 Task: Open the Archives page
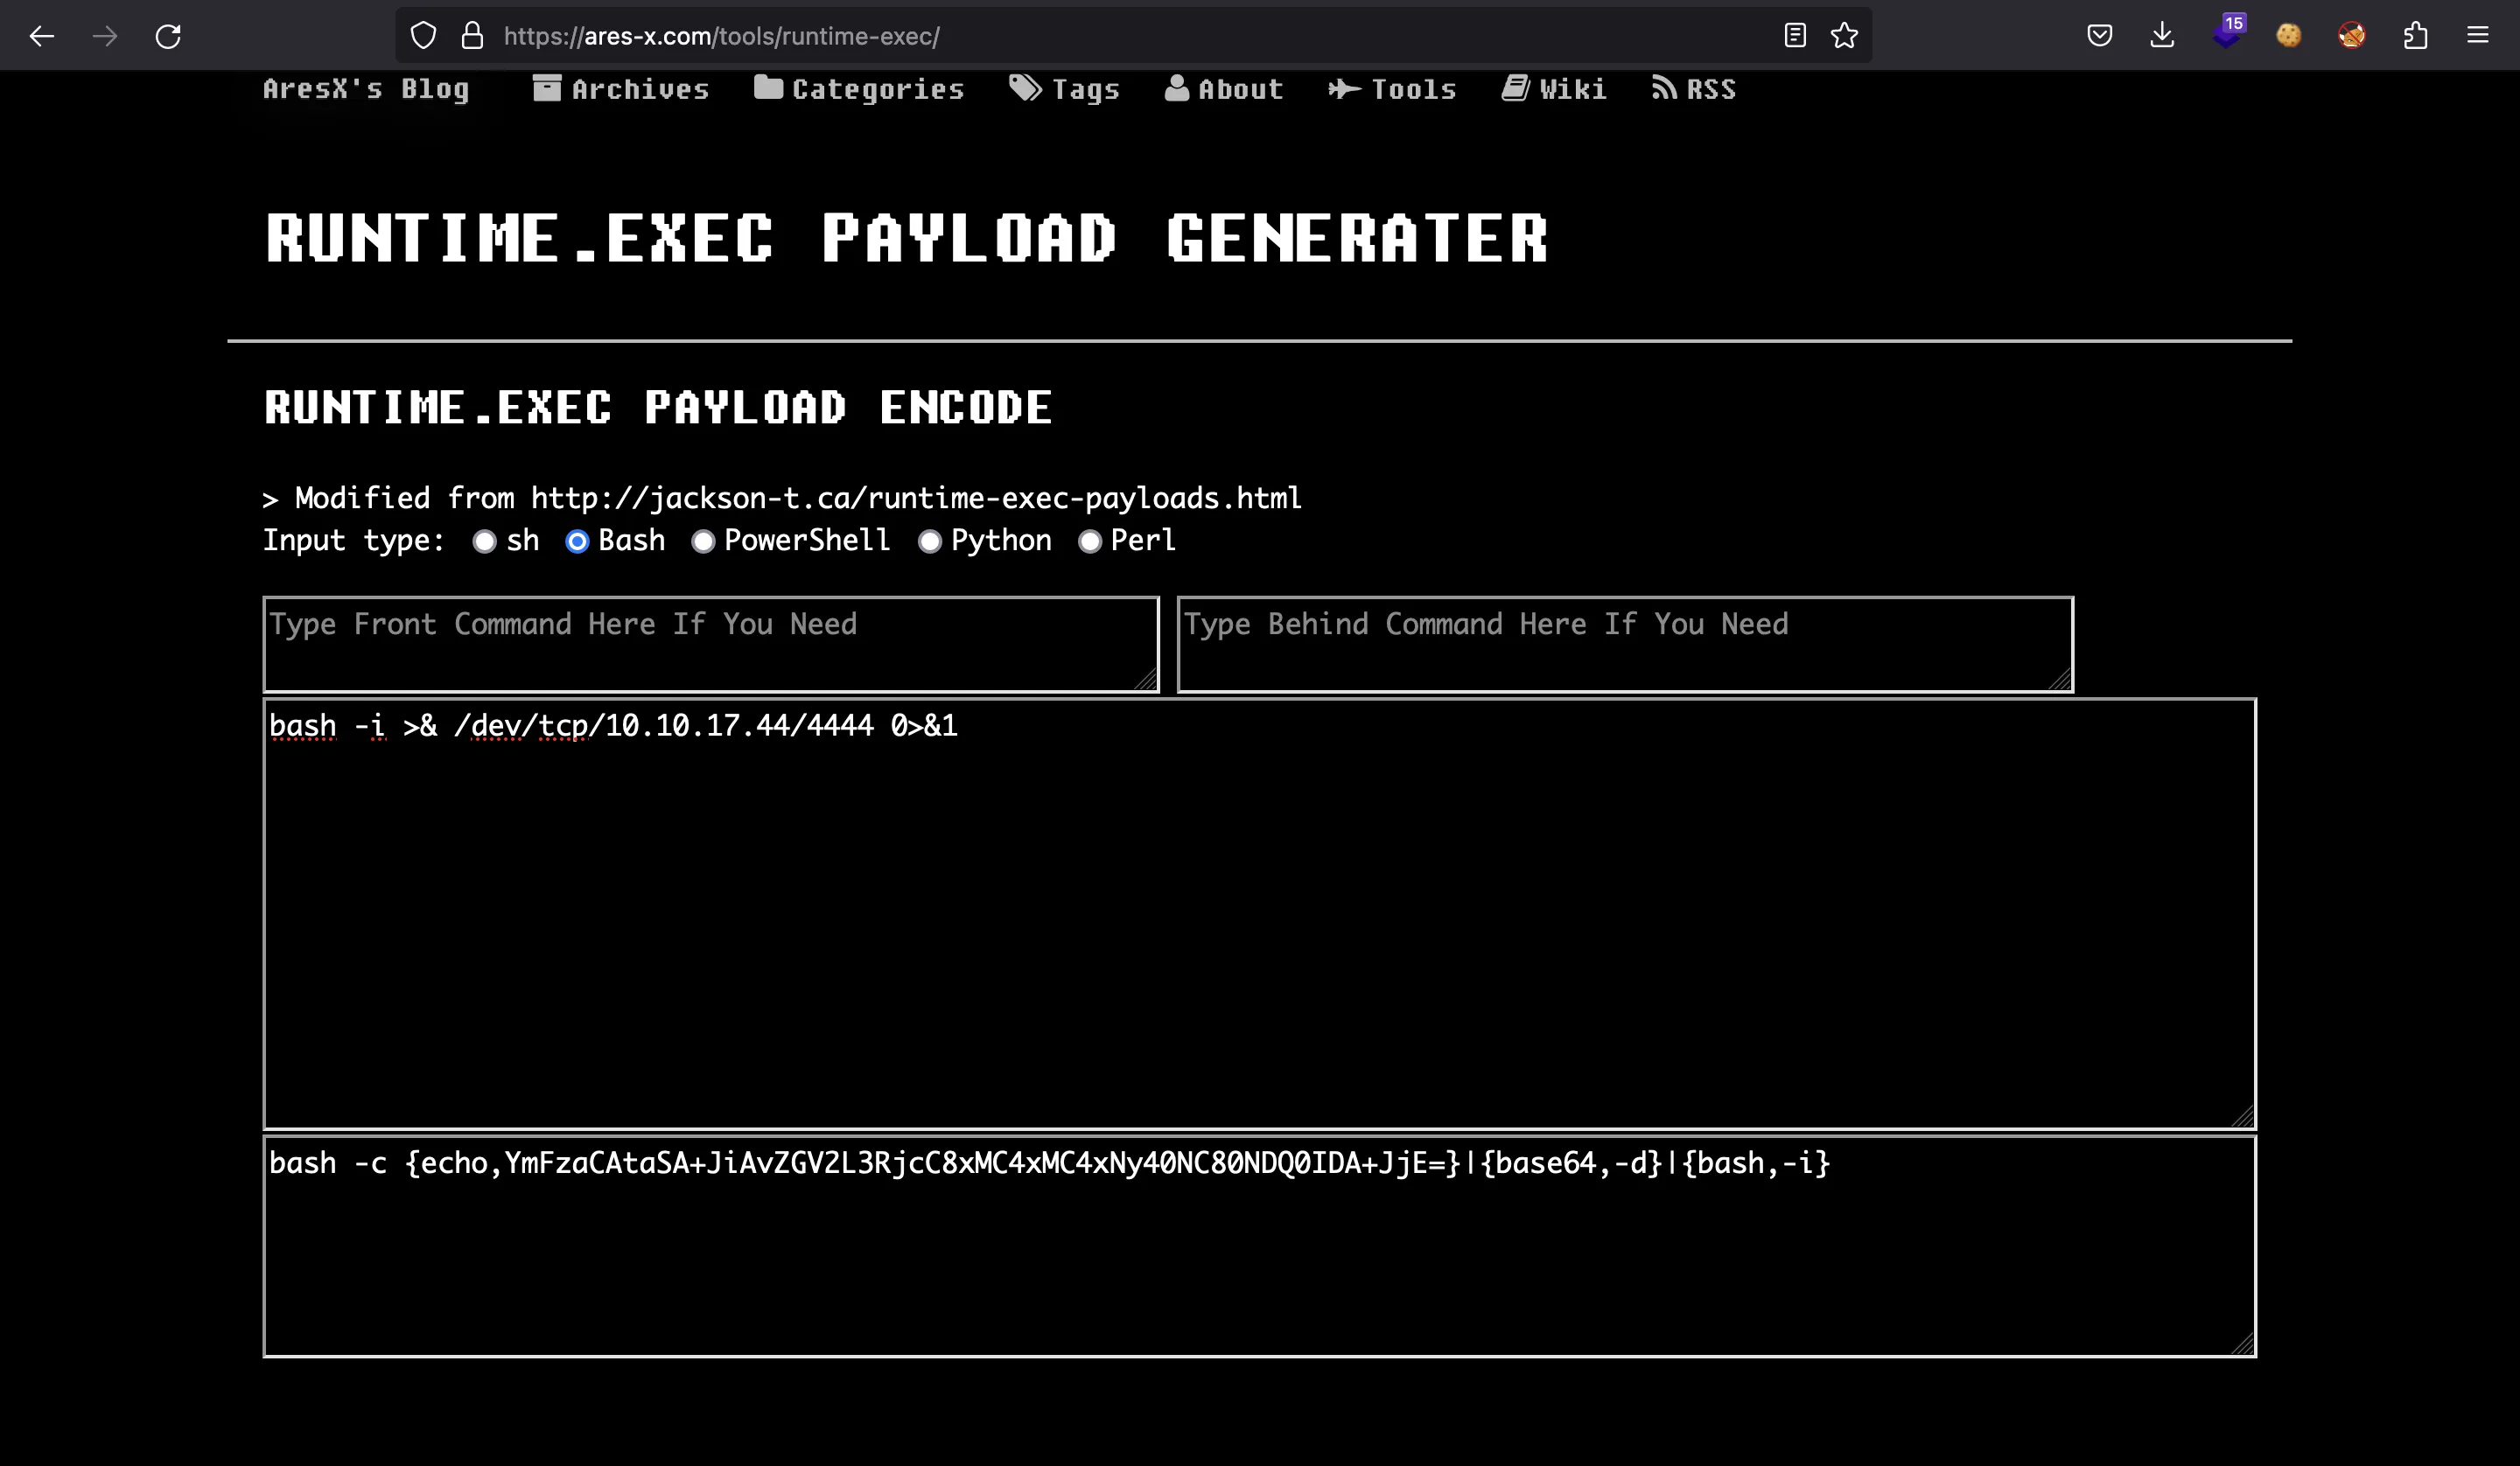[x=621, y=89]
